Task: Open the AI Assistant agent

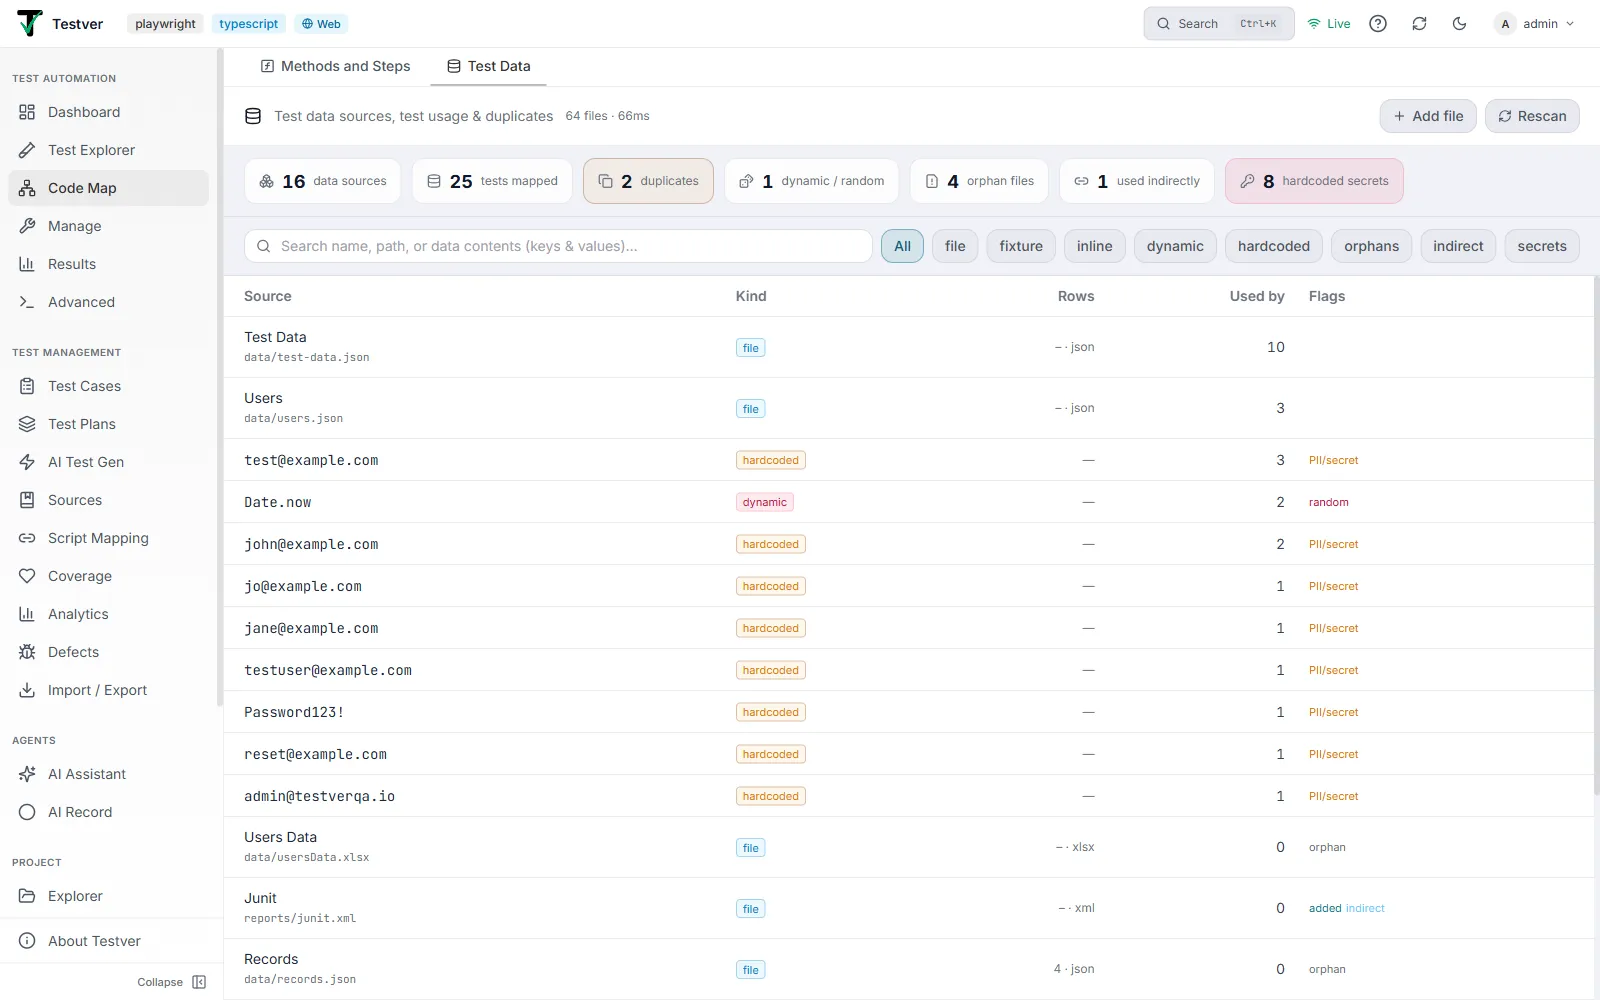Action: 108,774
